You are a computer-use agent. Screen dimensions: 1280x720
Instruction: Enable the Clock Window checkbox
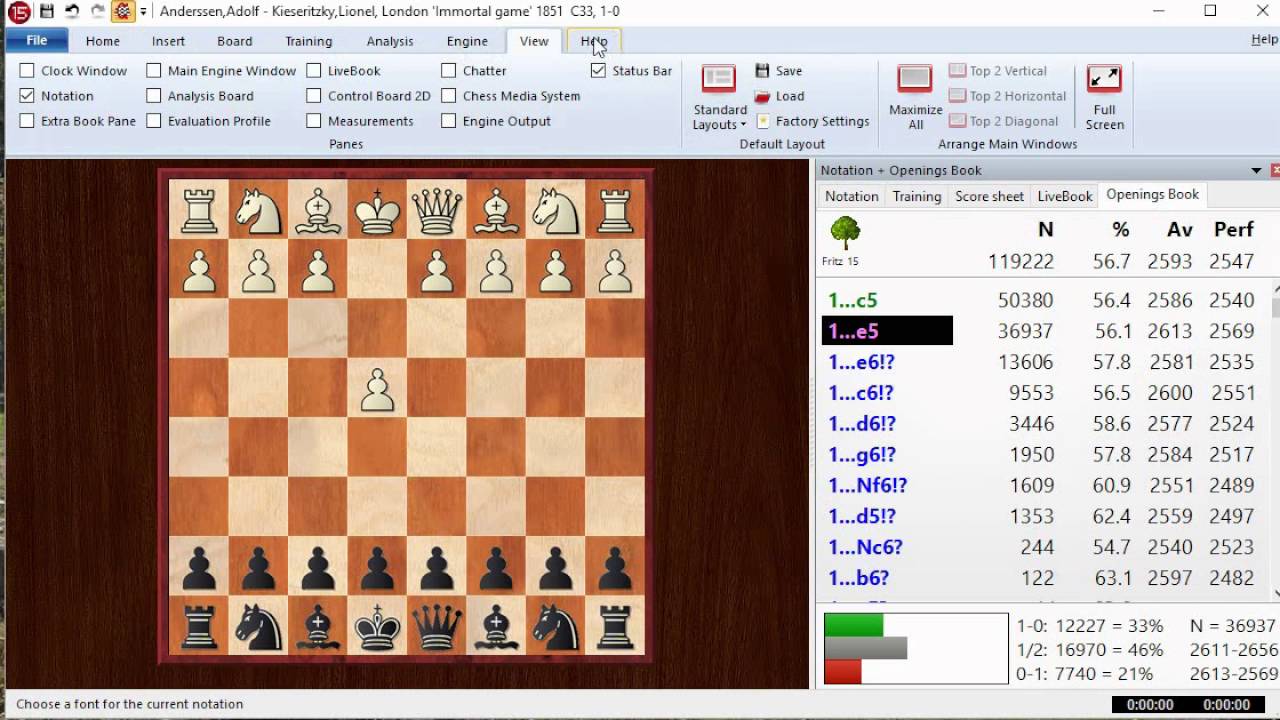27,71
